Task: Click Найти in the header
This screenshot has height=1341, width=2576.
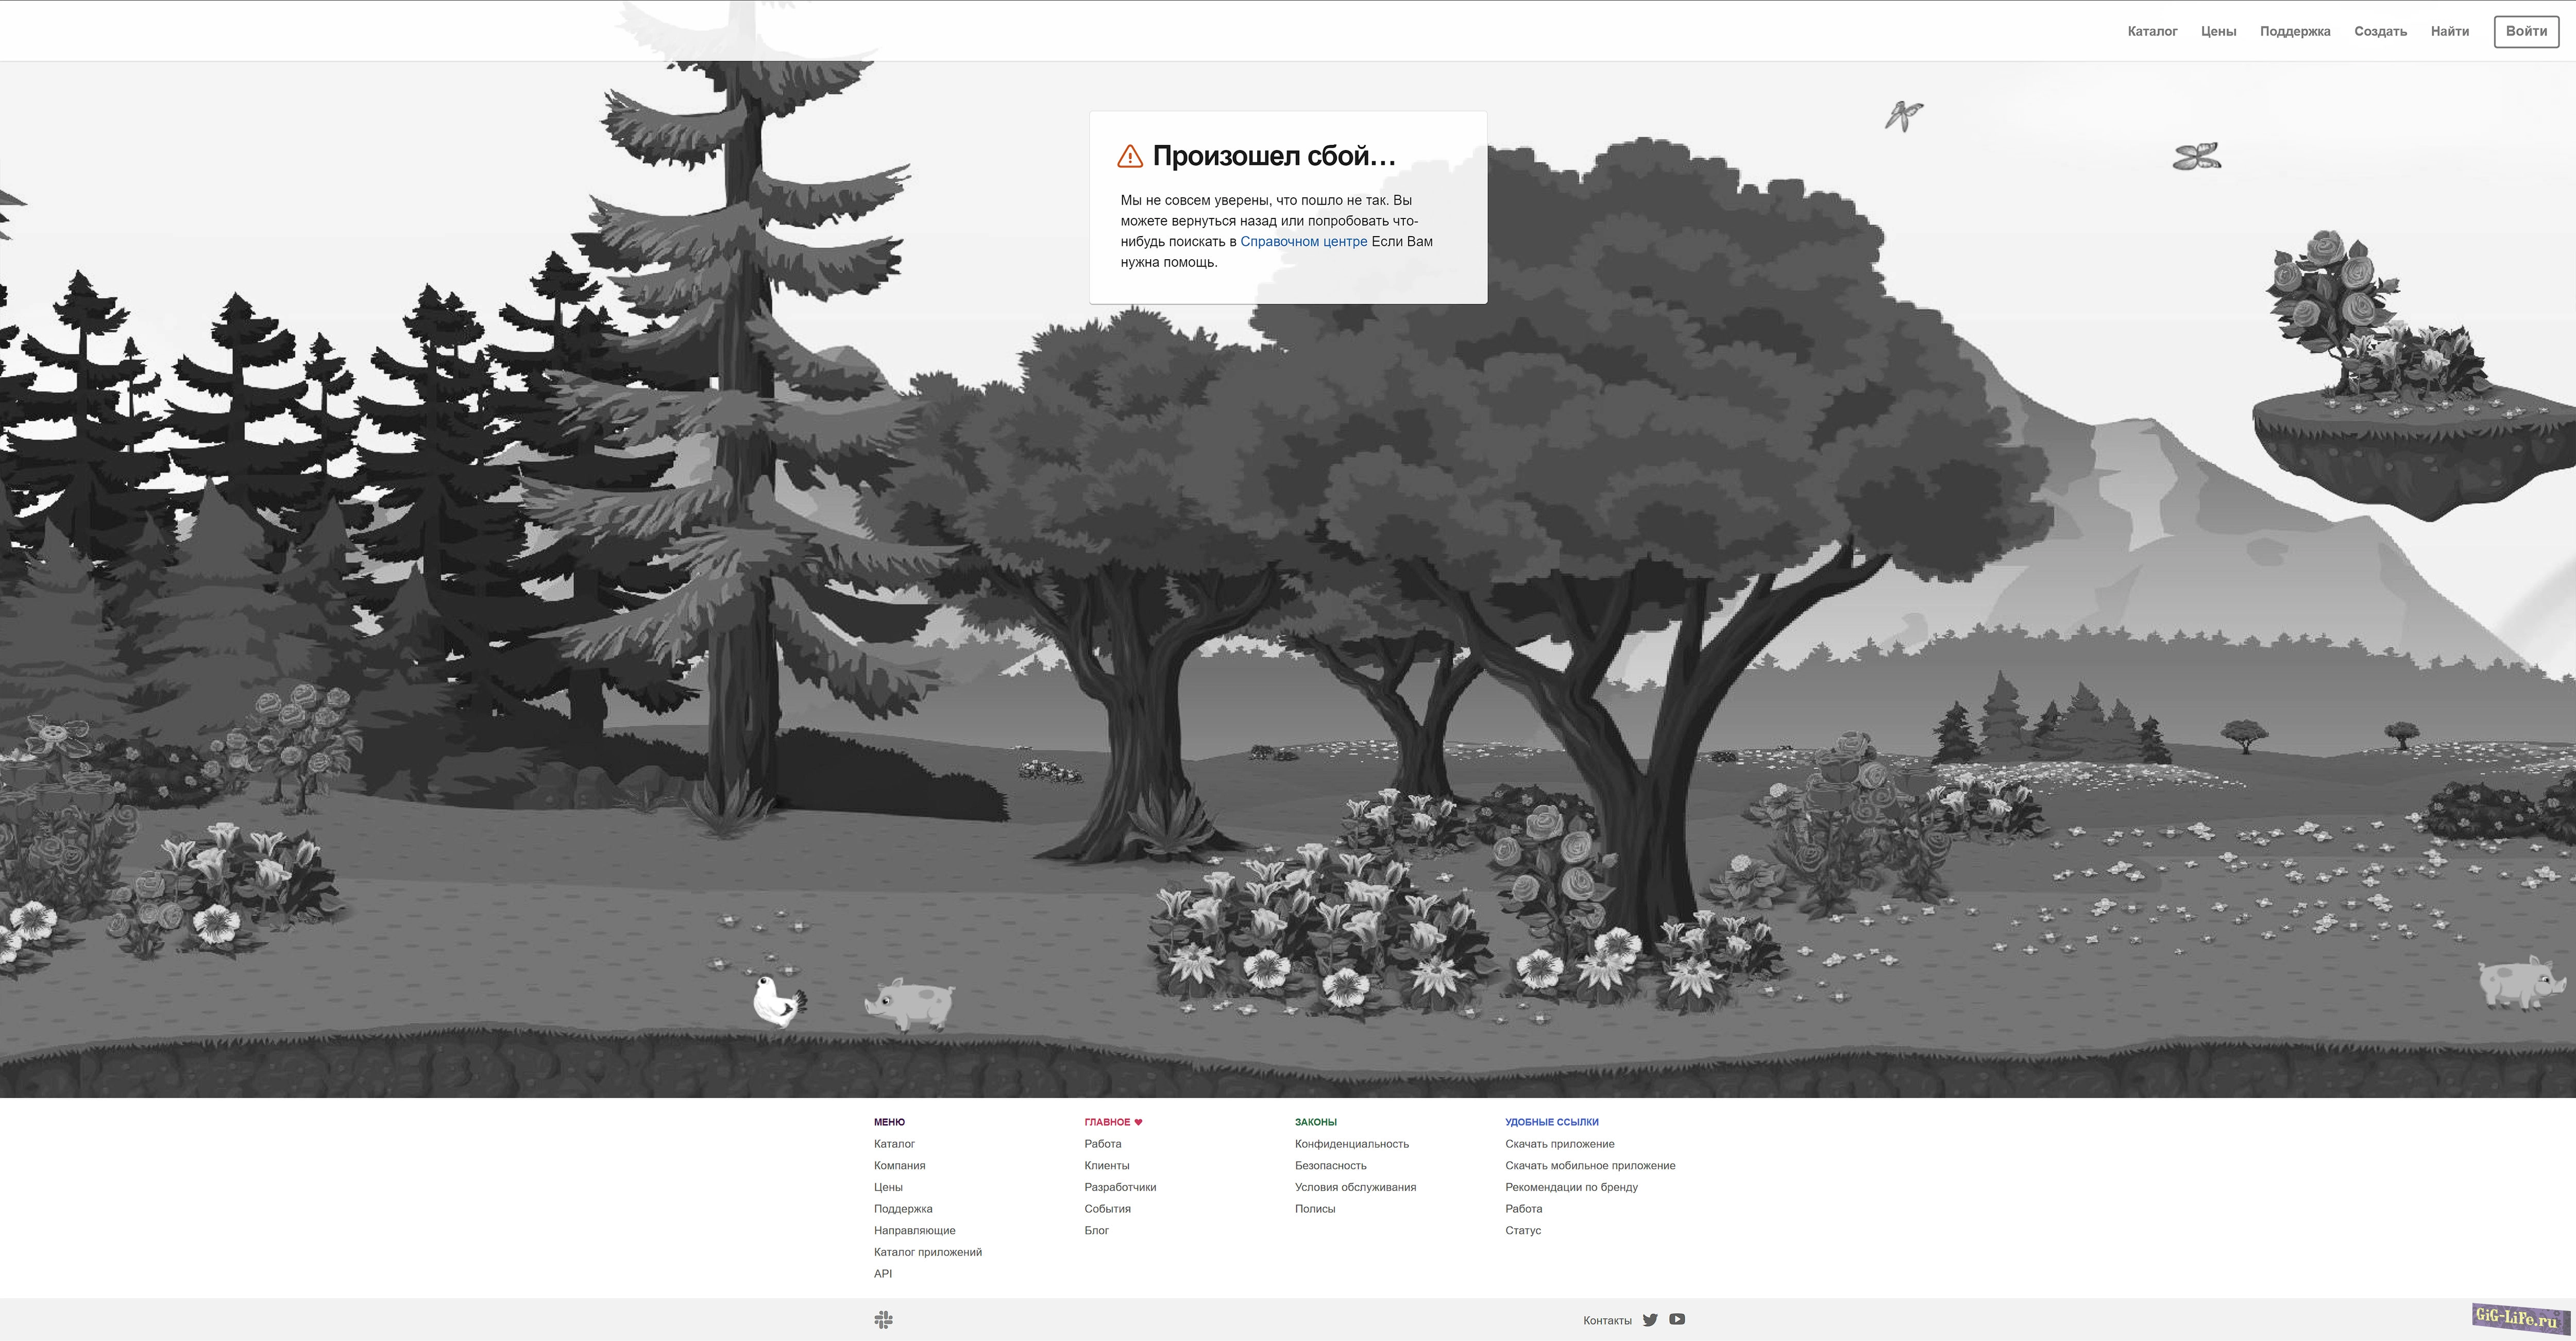Action: [2449, 31]
